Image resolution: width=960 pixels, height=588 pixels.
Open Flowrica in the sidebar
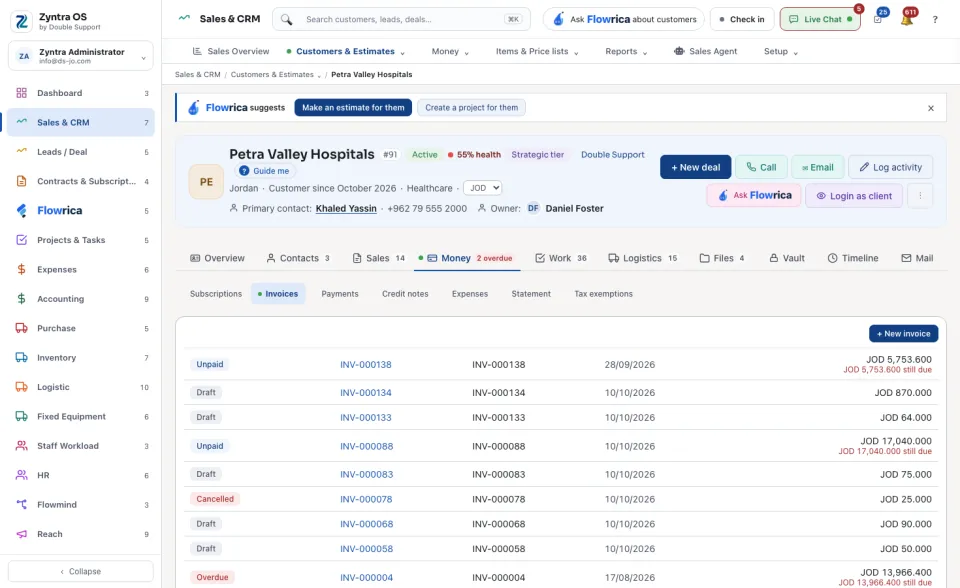tap(81, 211)
